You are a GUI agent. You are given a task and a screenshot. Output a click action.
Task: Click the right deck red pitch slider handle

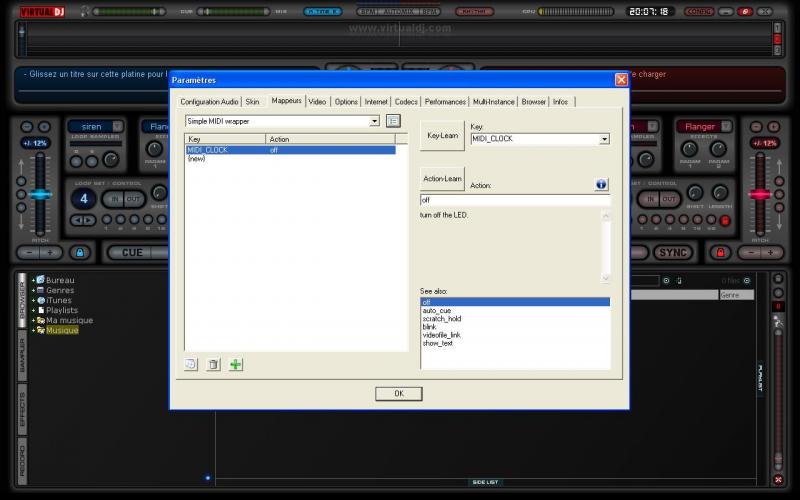coord(760,194)
